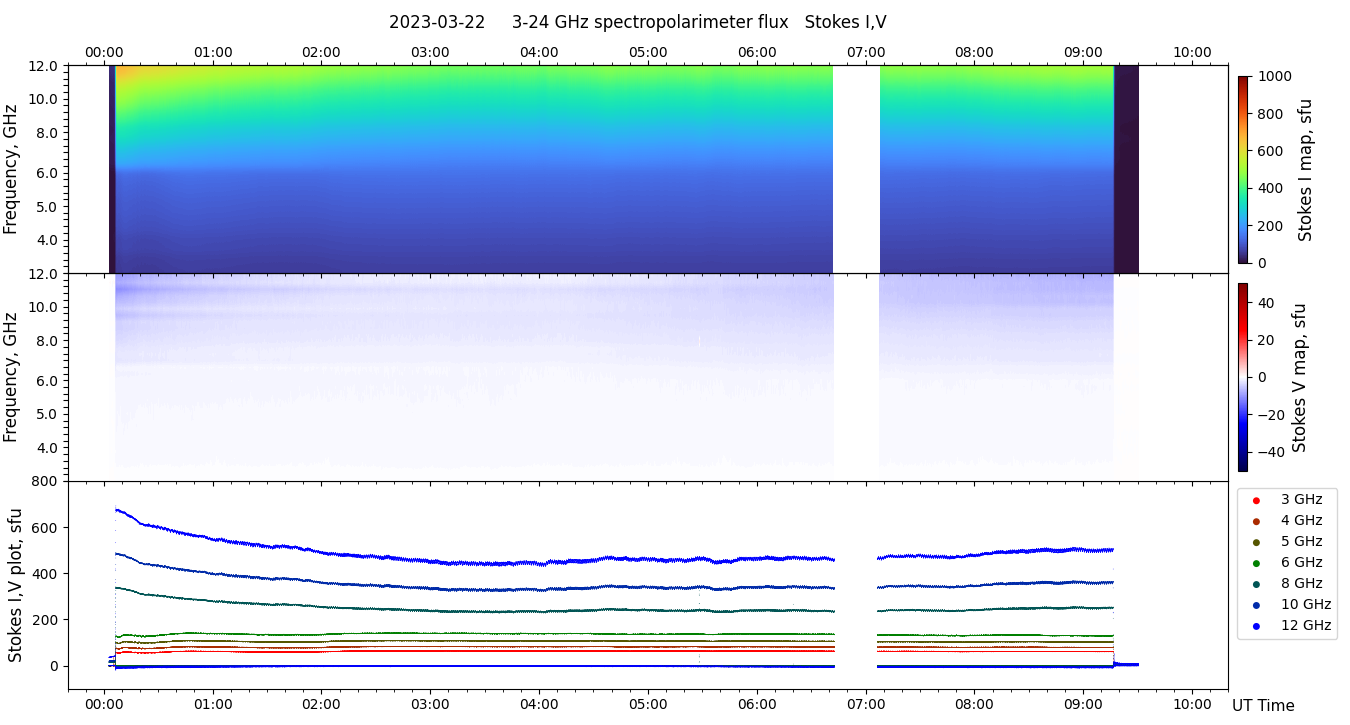Image resolution: width=1350 pixels, height=725 pixels.
Task: Click the Stokes V map colorbar
Action: point(1243,377)
